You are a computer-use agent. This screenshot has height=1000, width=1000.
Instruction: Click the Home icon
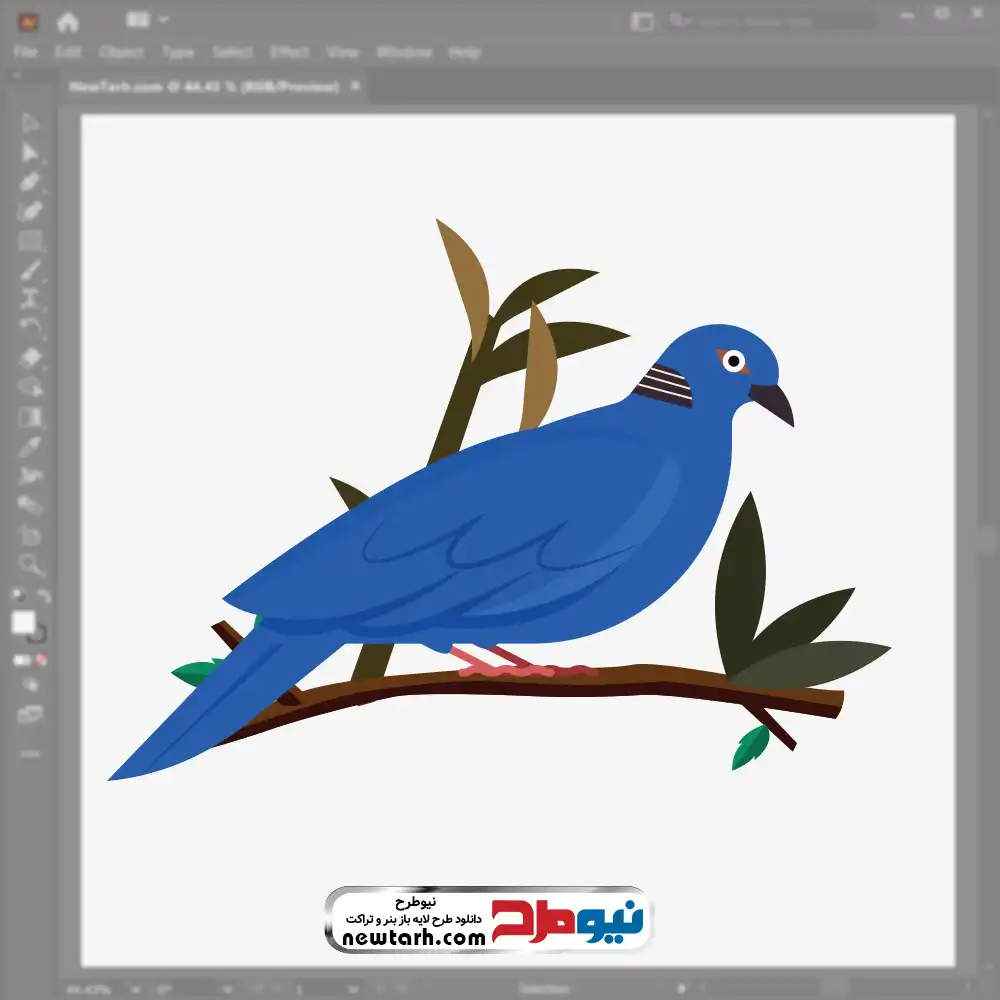68,21
